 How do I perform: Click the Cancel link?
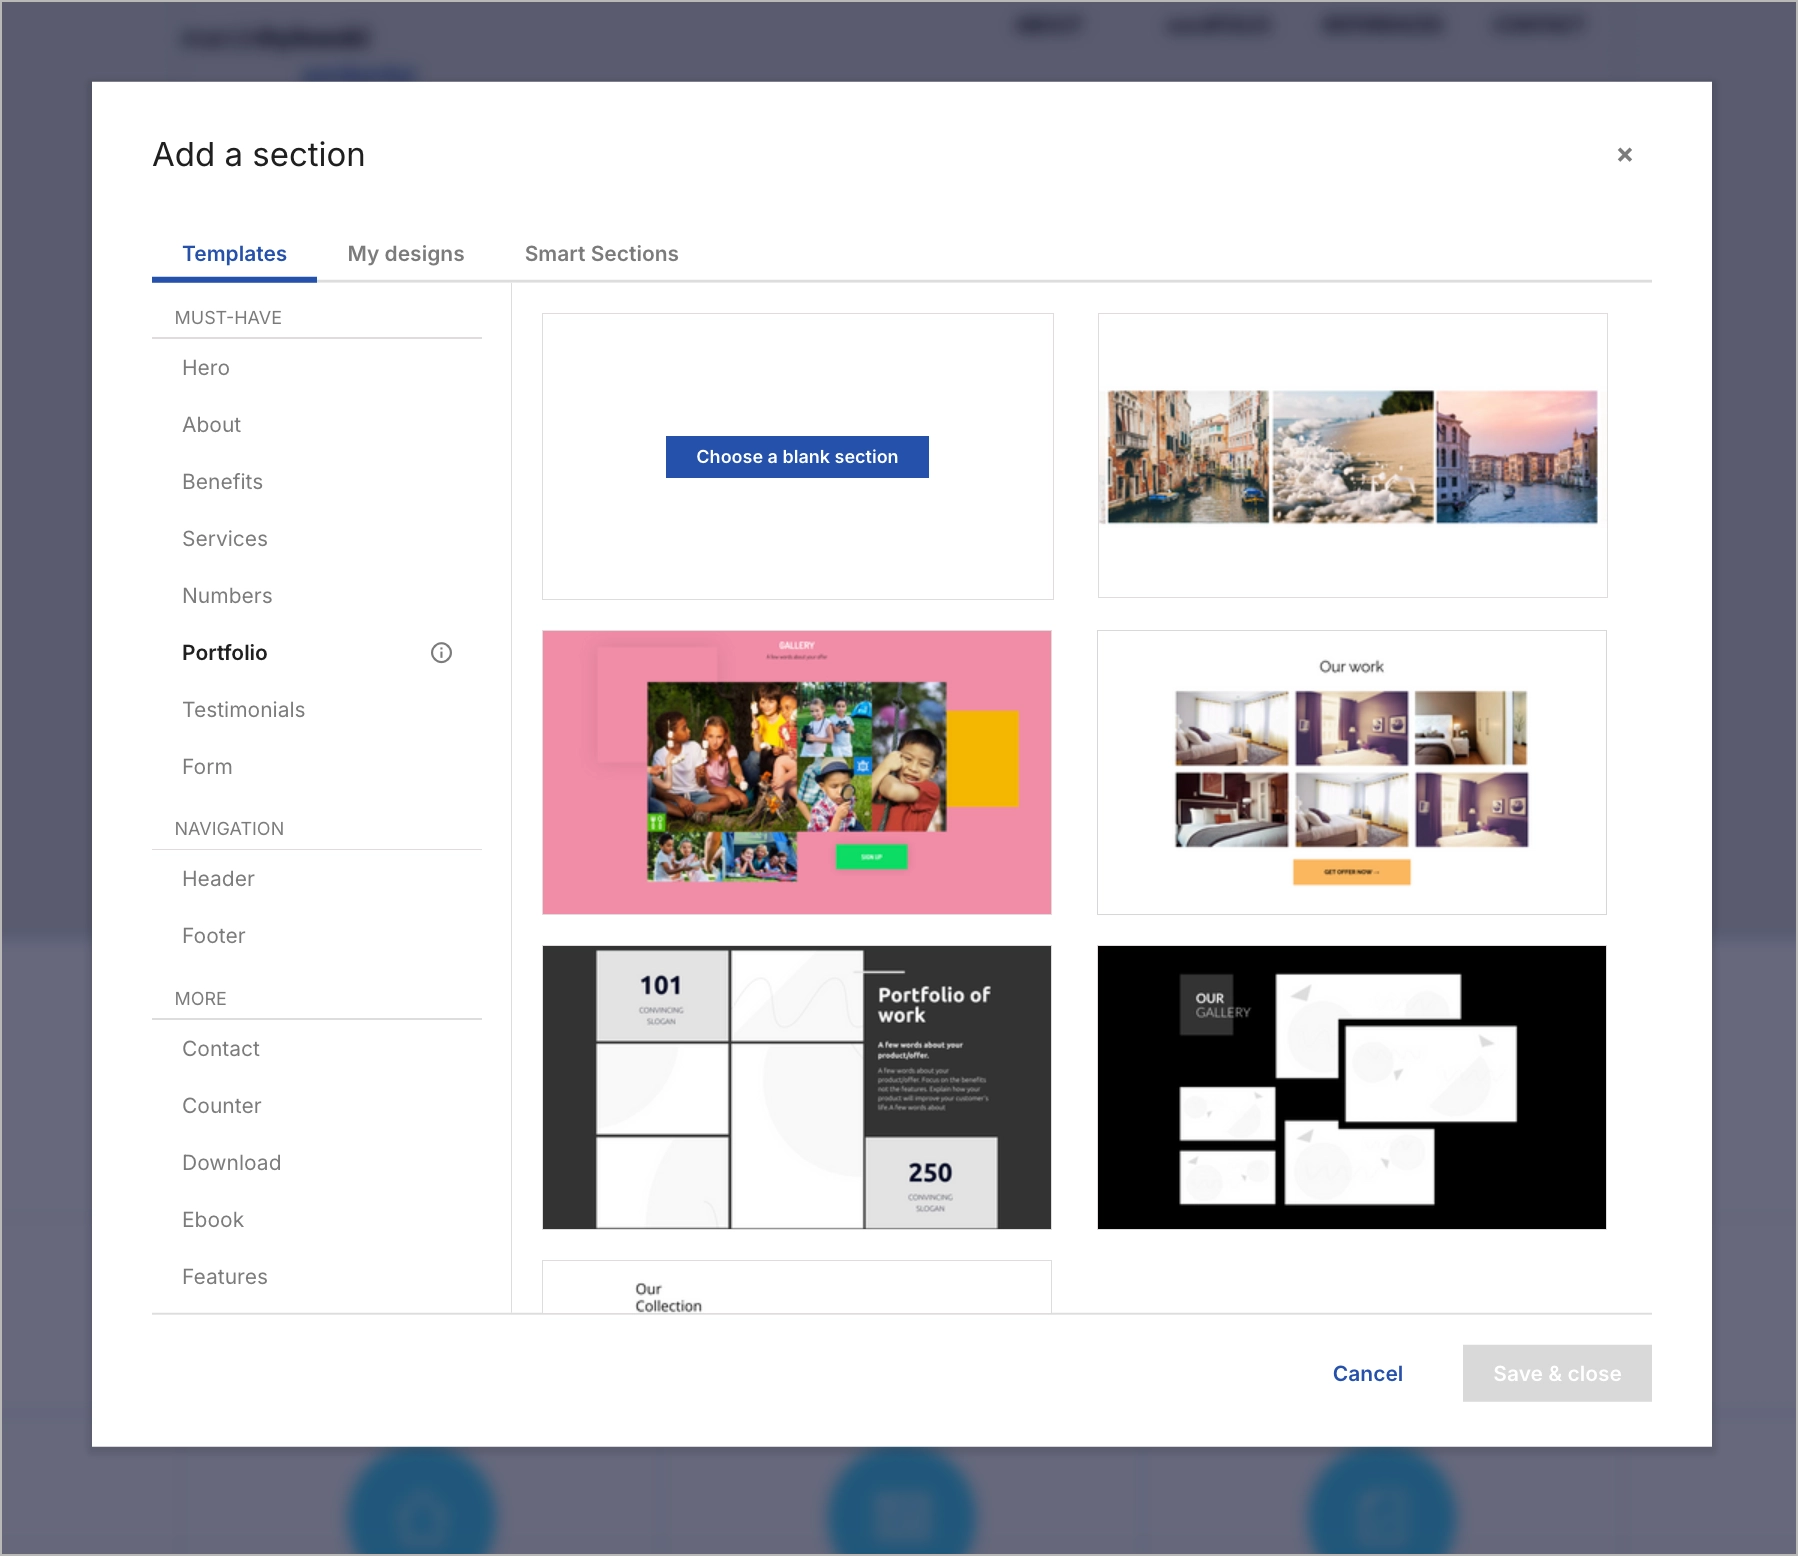pyautogui.click(x=1367, y=1373)
